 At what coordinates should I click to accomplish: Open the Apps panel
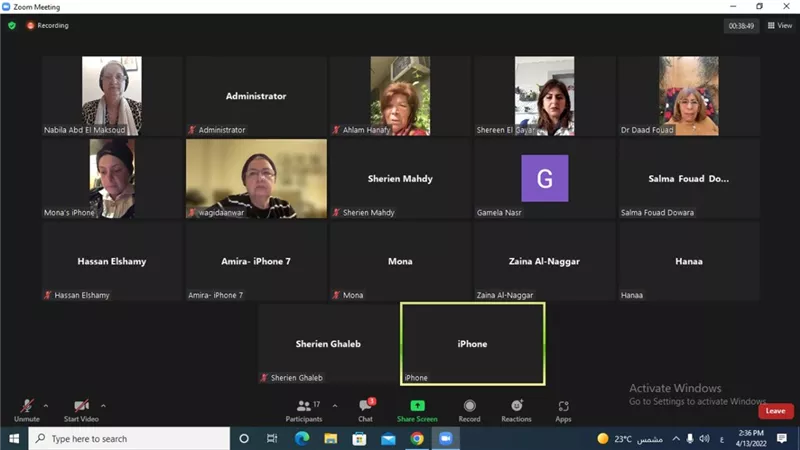(563, 410)
